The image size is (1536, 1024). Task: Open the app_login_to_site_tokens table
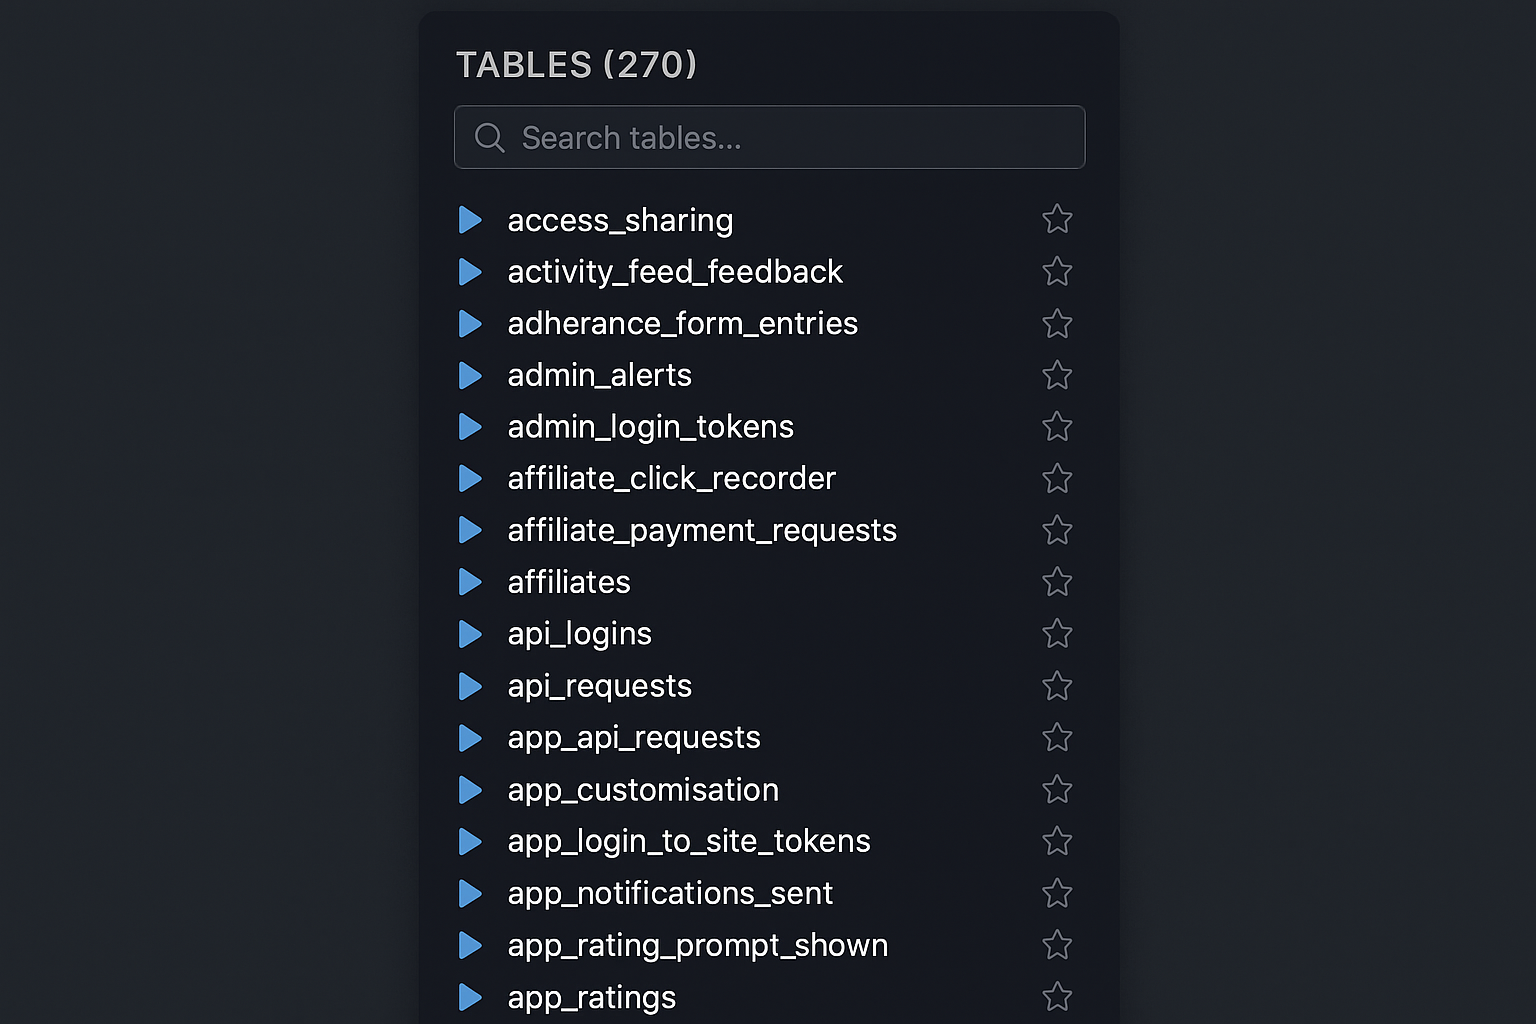click(688, 841)
